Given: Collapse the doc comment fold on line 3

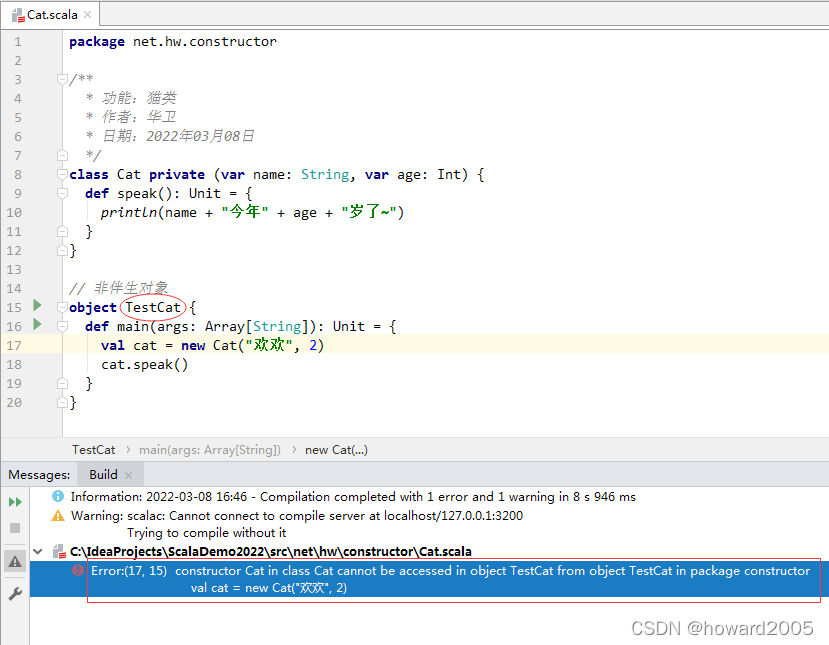Looking at the screenshot, I should click(x=62, y=79).
